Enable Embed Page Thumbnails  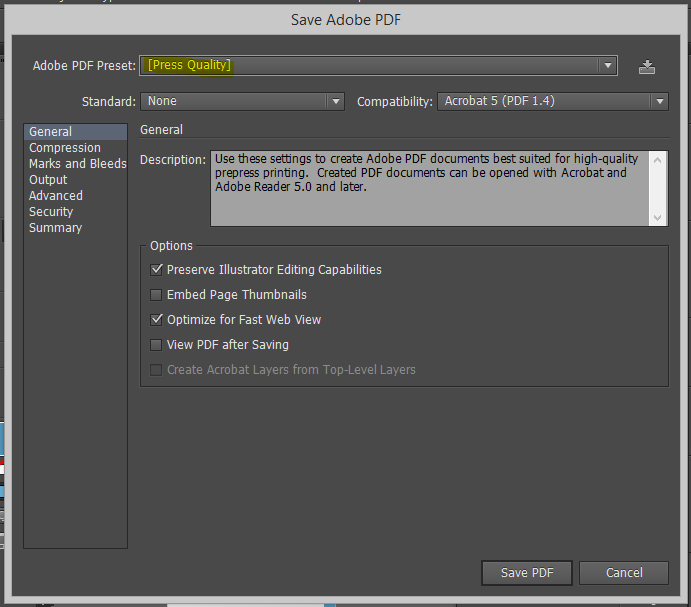156,294
